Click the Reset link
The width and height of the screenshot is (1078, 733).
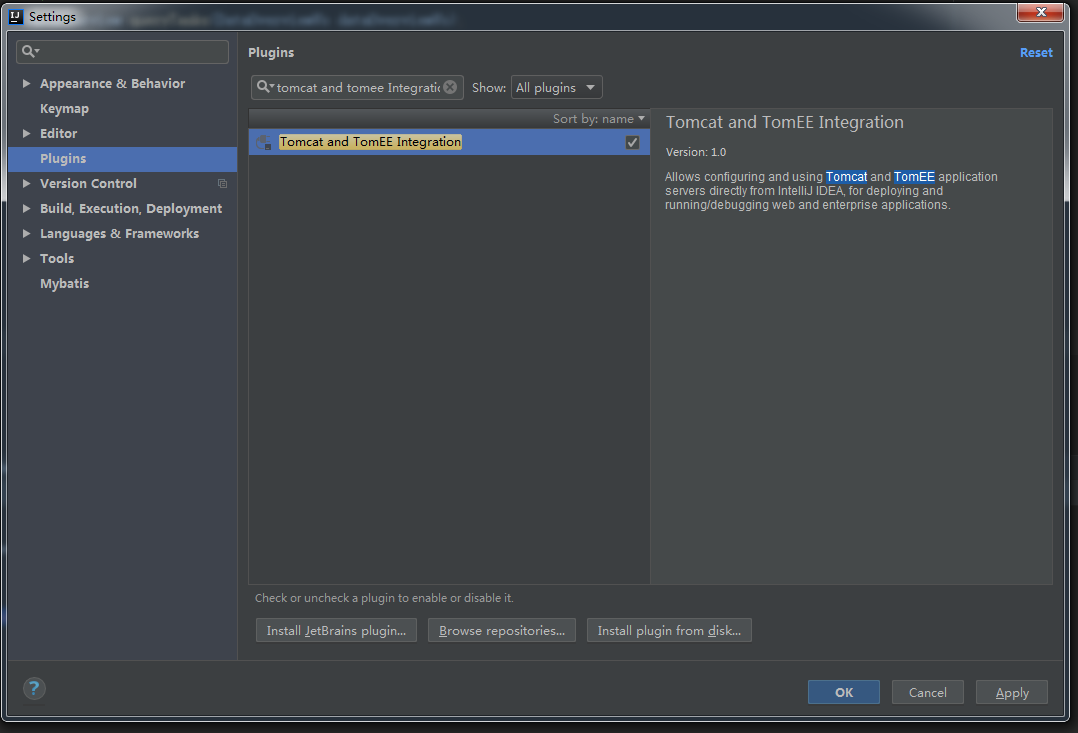point(1036,53)
